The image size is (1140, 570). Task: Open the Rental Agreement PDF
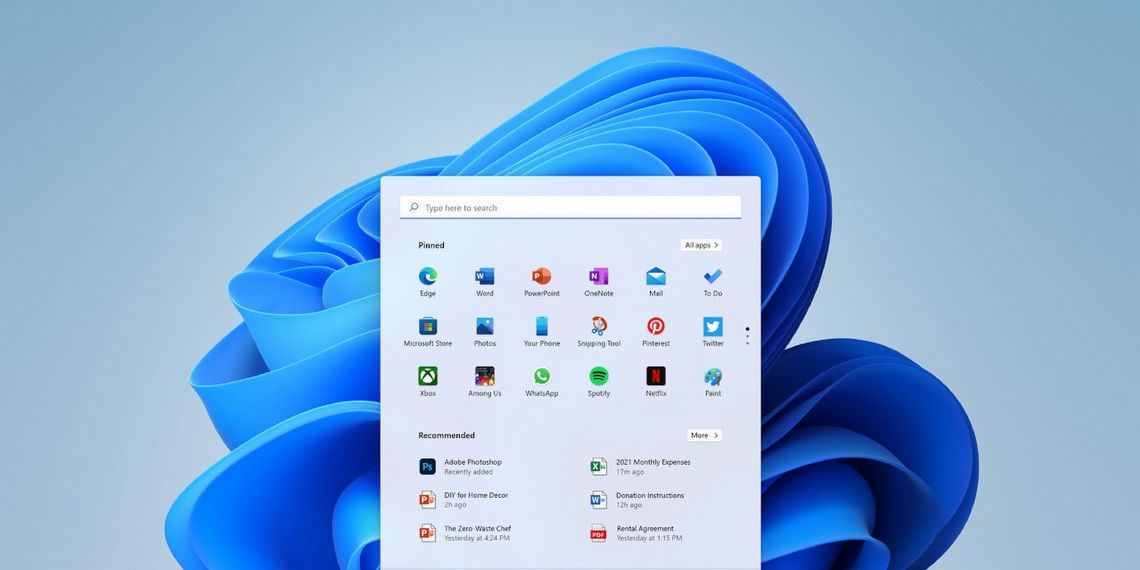point(636,533)
